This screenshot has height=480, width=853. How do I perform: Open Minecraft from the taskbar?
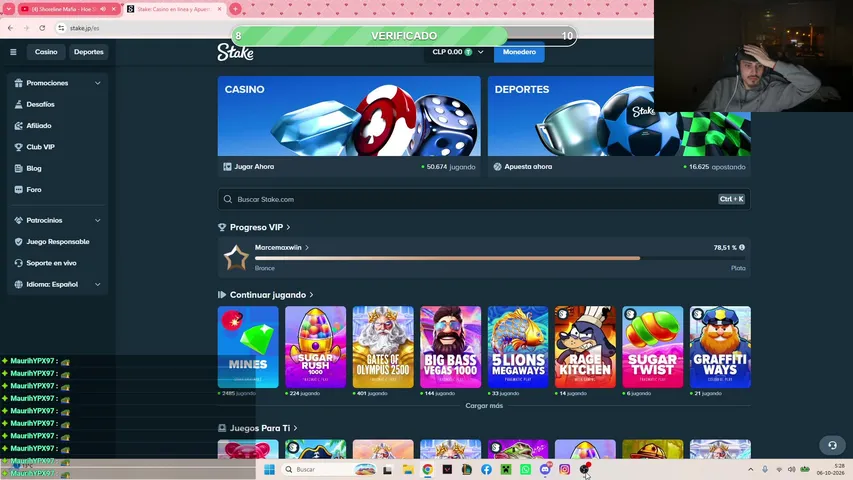pyautogui.click(x=506, y=469)
